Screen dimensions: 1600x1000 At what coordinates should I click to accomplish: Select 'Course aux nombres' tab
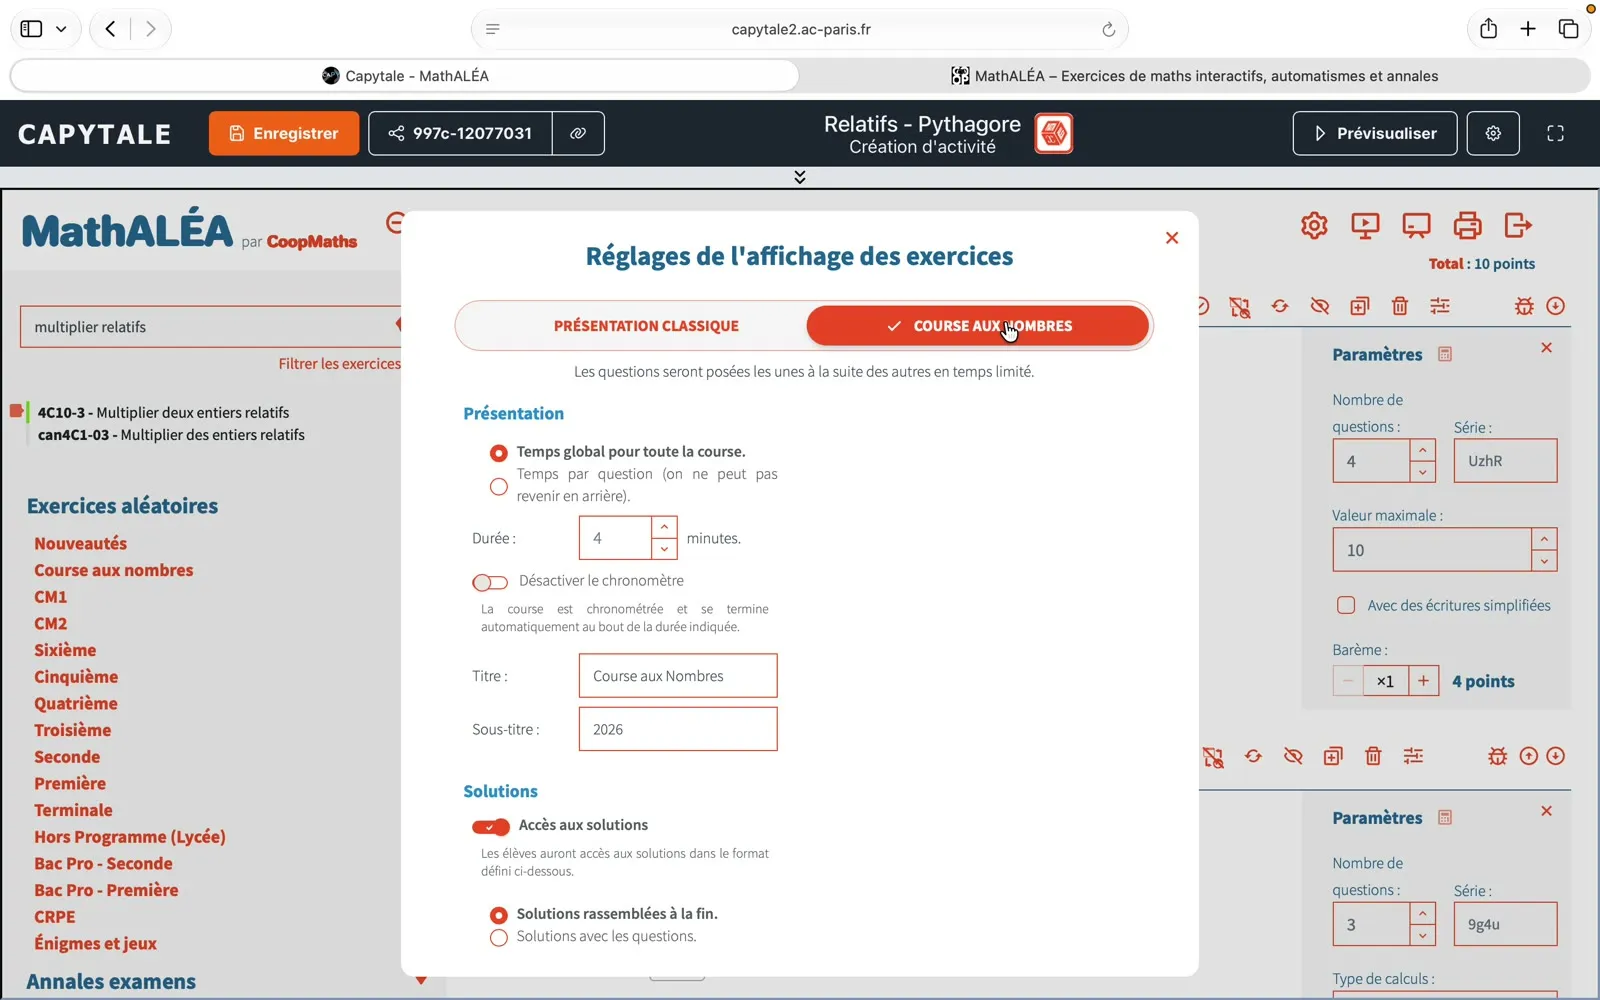tap(978, 326)
